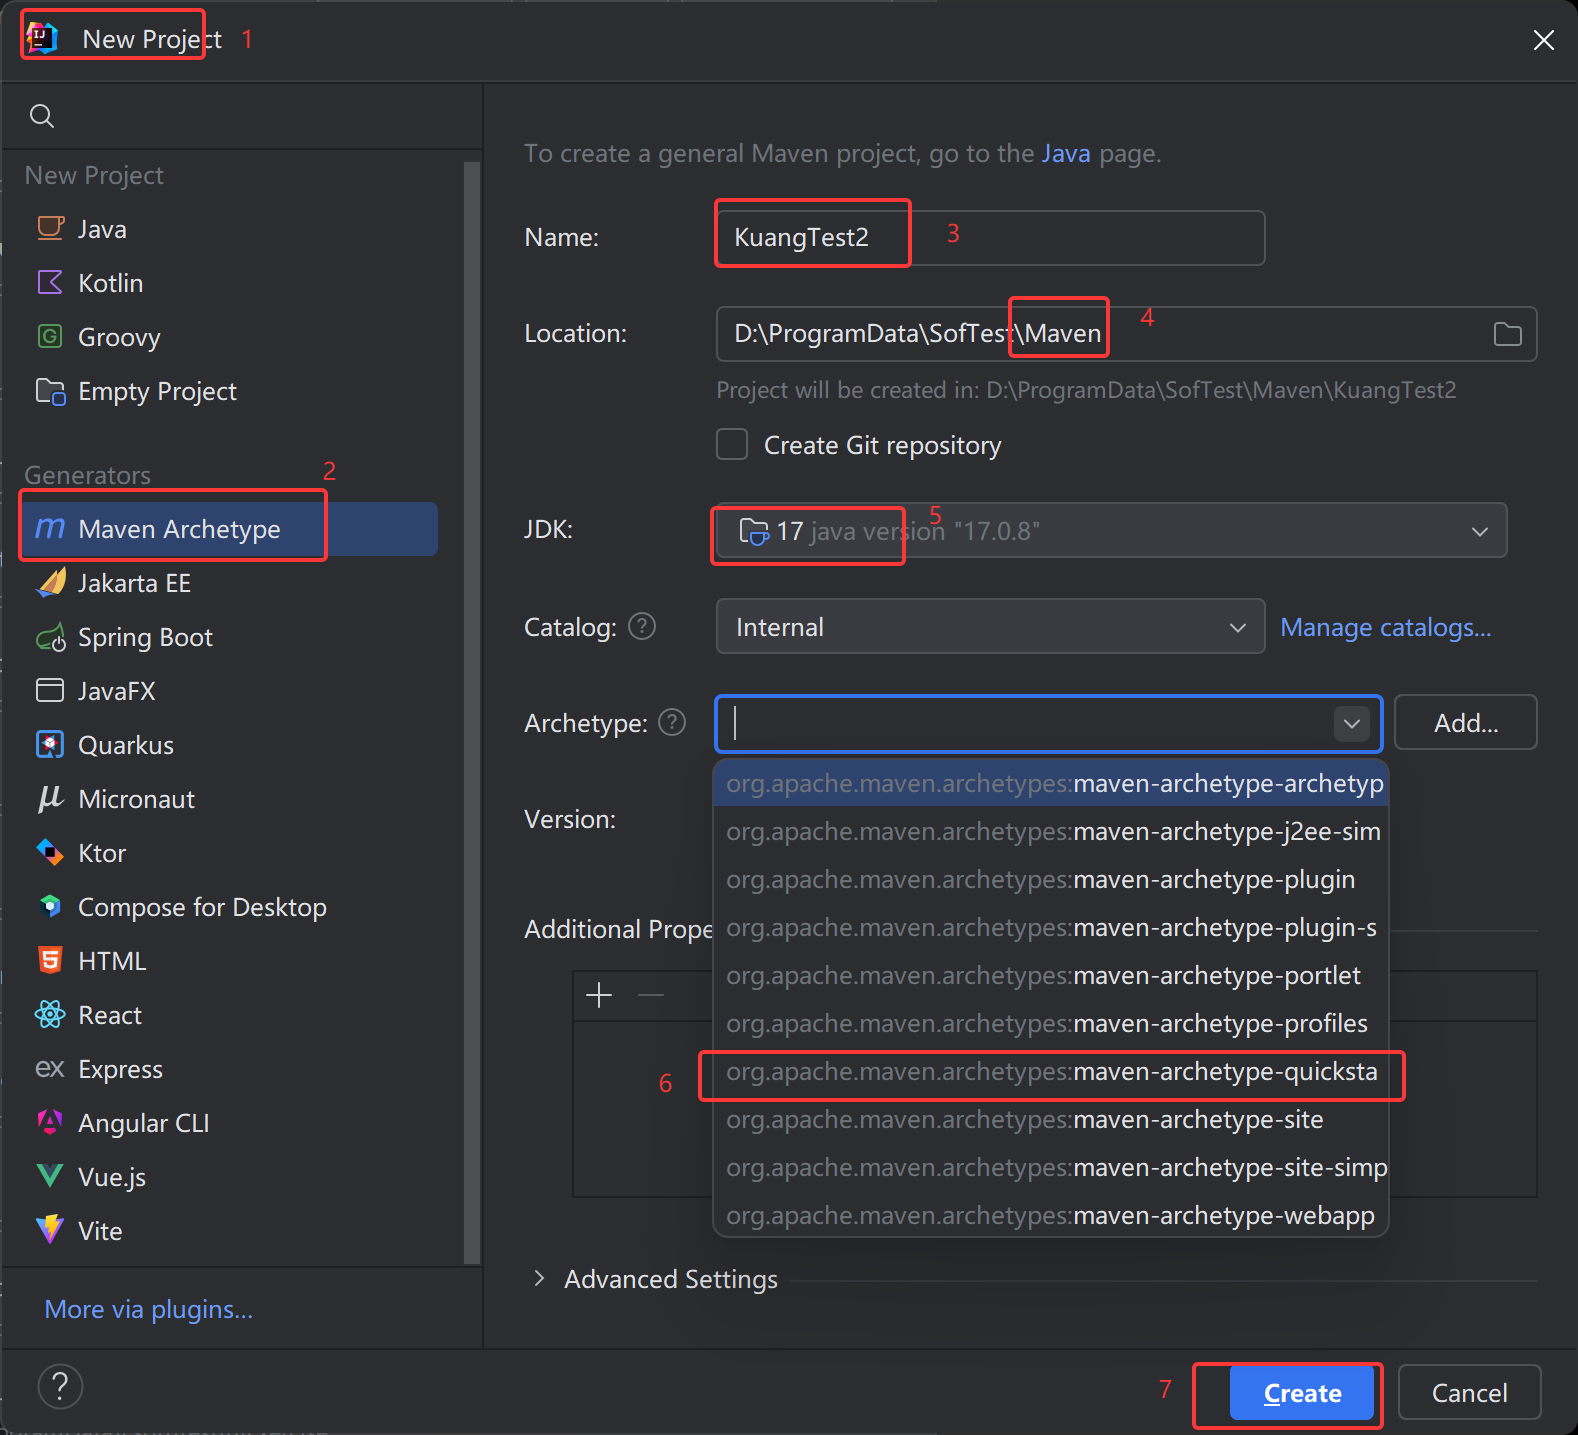Expand Advanced Settings section
1578x1435 pixels.
point(540,1278)
